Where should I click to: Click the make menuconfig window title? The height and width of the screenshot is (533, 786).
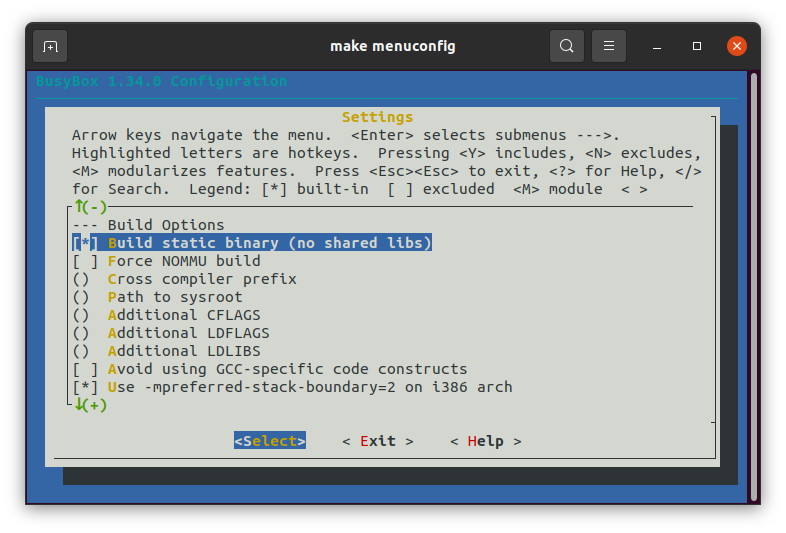392,46
